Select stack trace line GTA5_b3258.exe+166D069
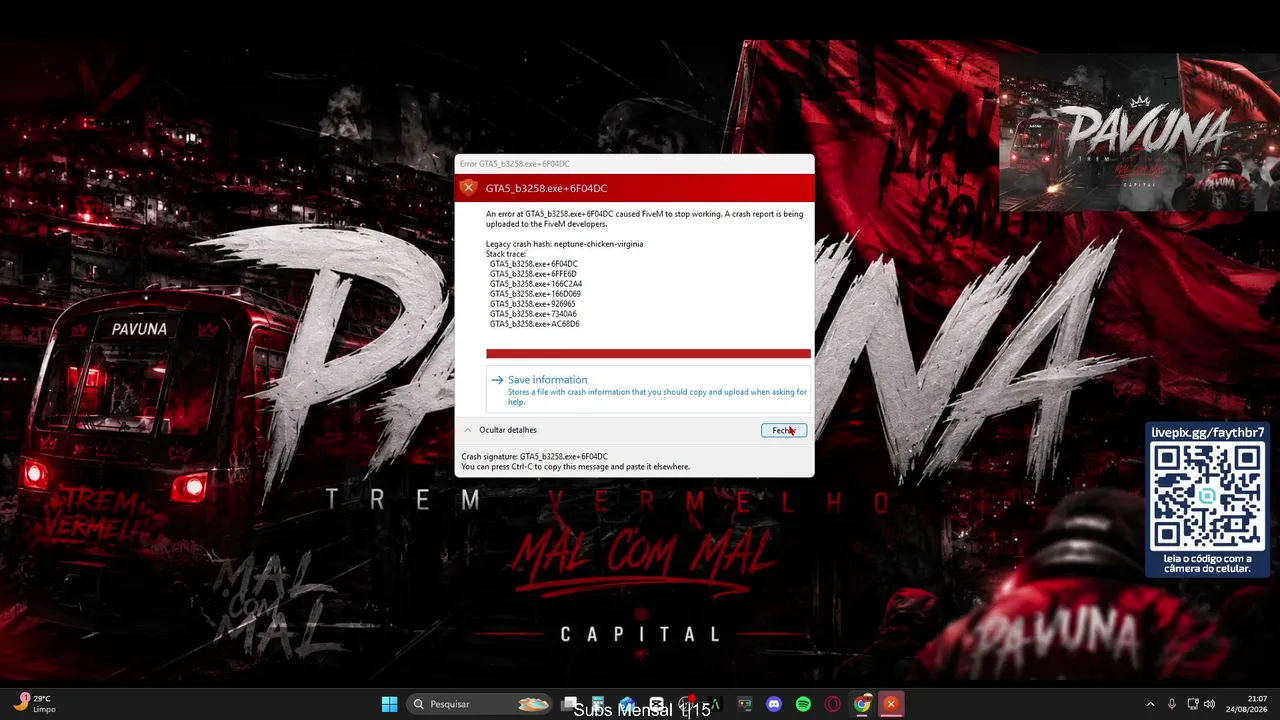The width and height of the screenshot is (1280, 720). point(535,294)
